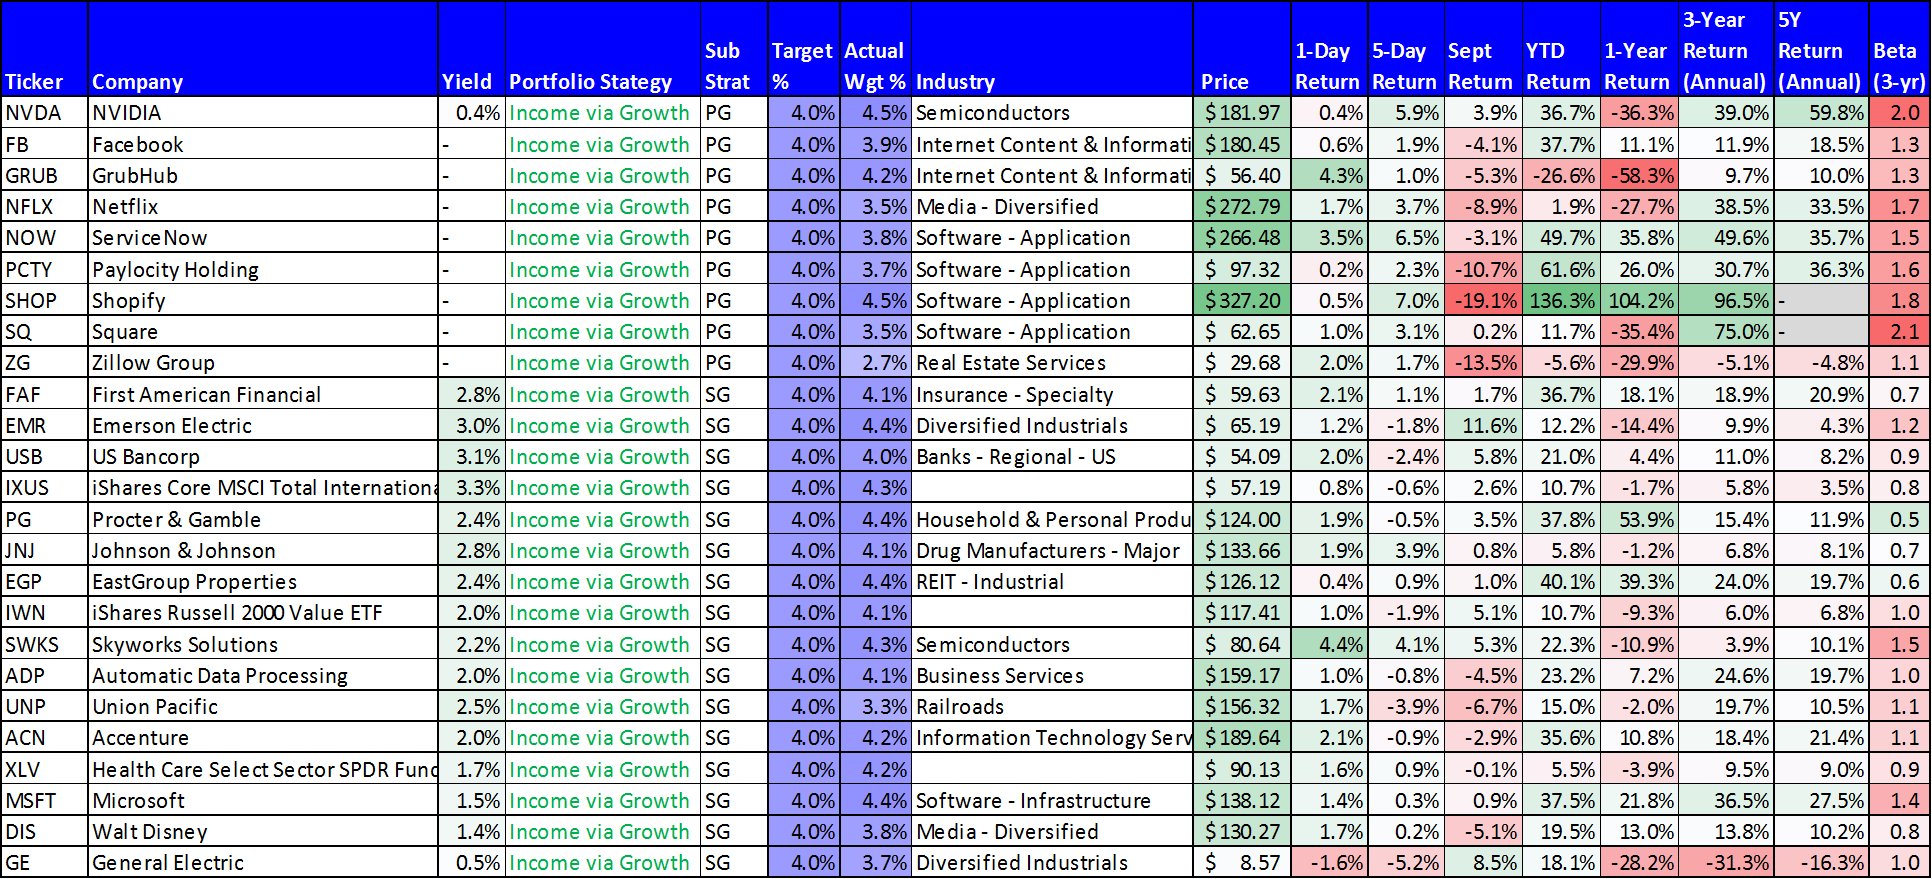The image size is (1932, 879).
Task: Click the Sub Strat column header
Action: click(734, 49)
